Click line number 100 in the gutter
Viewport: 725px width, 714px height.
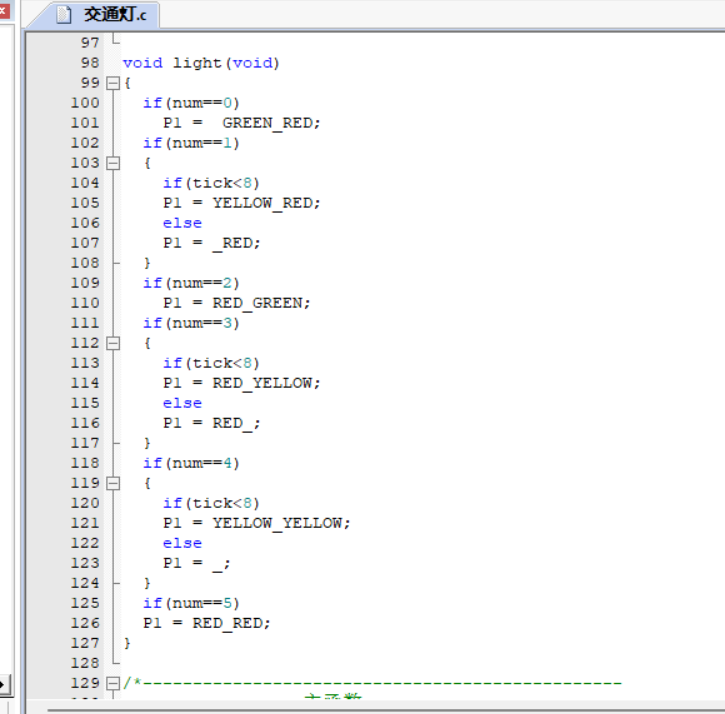[x=85, y=103]
